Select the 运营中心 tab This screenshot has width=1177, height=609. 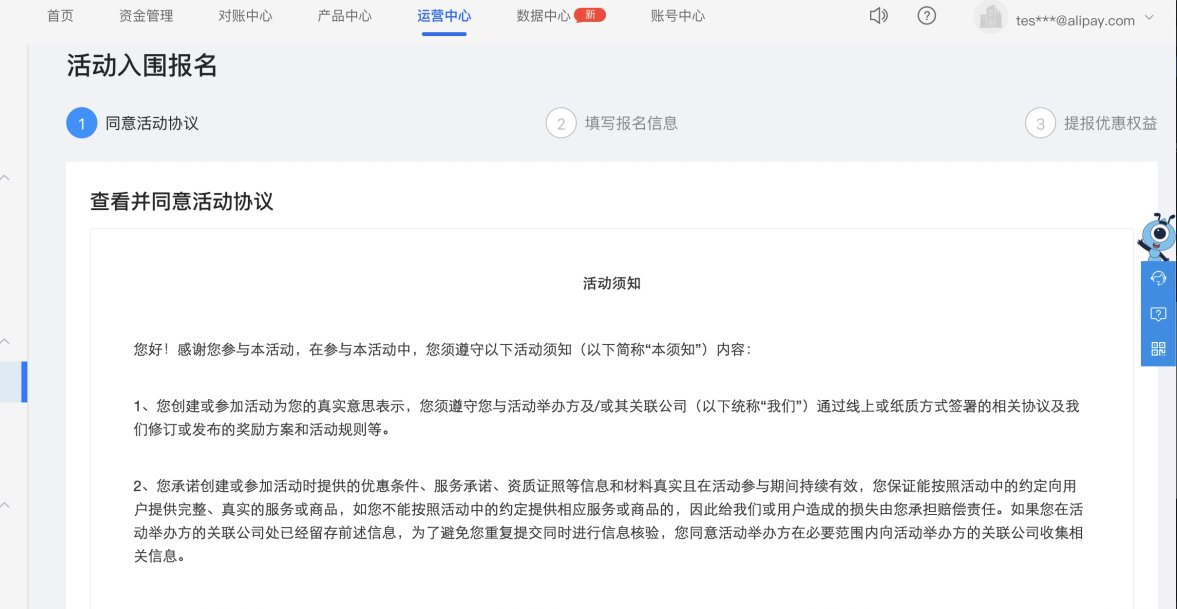(x=444, y=16)
